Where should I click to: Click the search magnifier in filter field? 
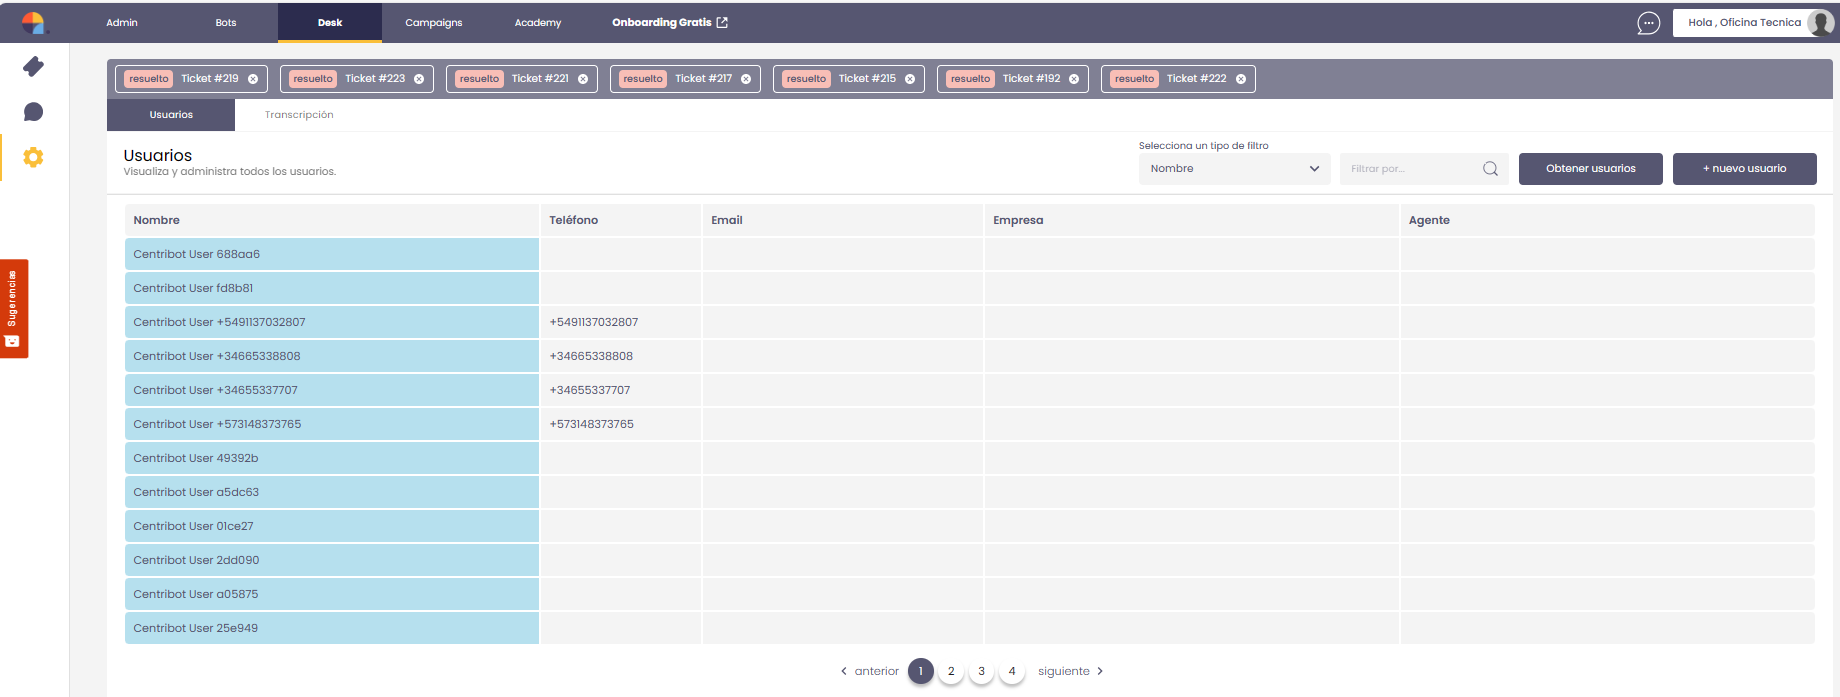click(1490, 169)
